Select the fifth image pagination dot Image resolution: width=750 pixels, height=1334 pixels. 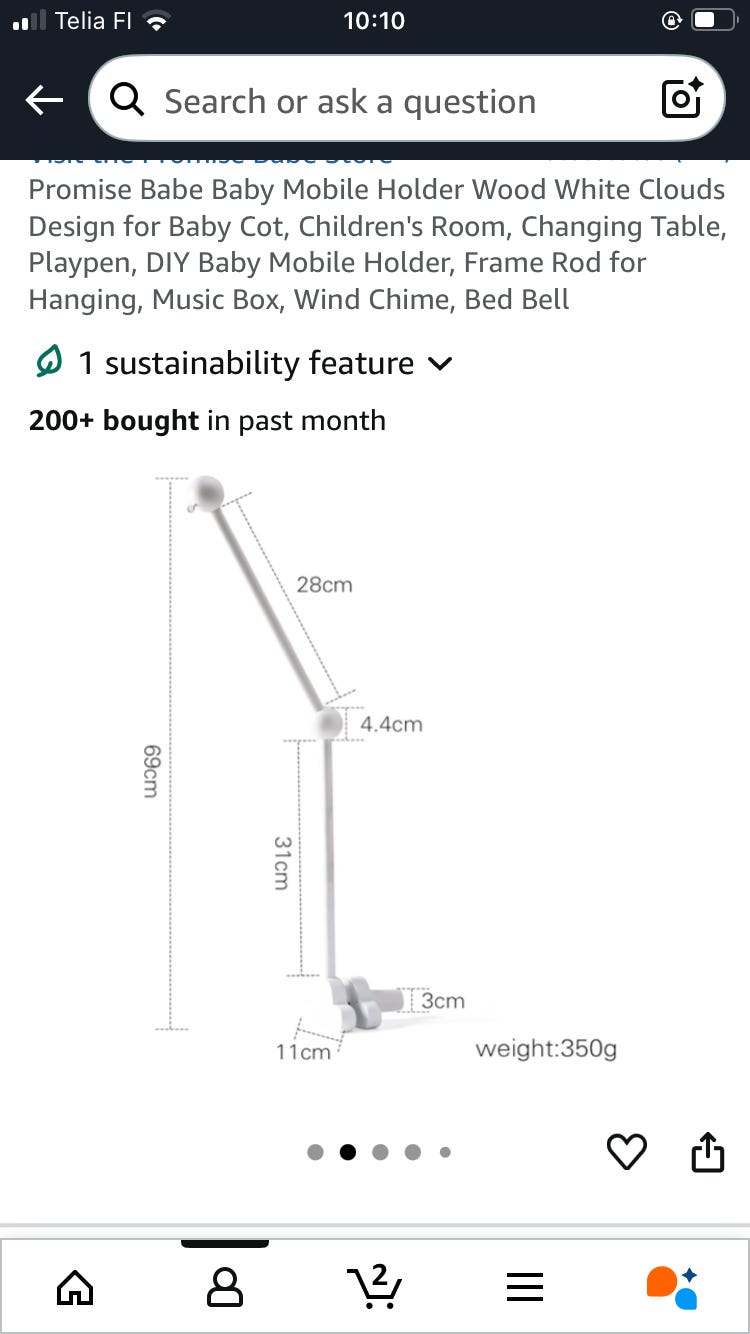pyautogui.click(x=445, y=1152)
